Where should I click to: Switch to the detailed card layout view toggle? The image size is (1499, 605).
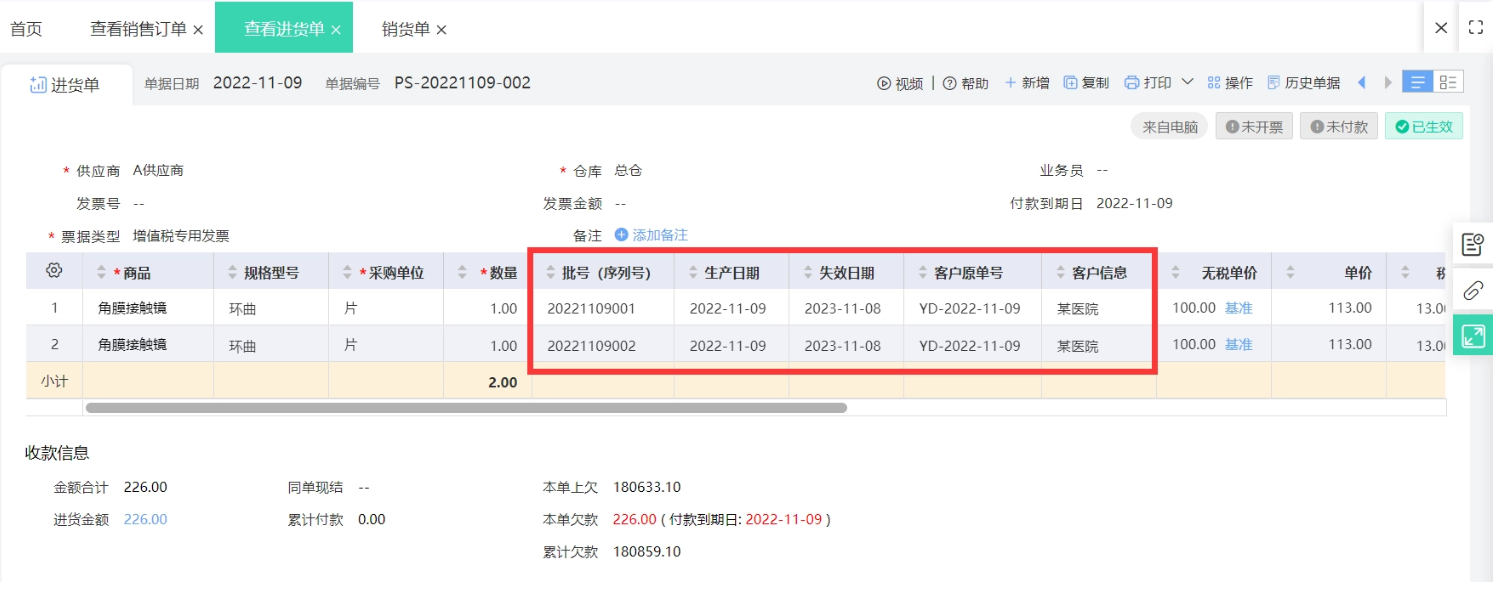pos(1448,83)
